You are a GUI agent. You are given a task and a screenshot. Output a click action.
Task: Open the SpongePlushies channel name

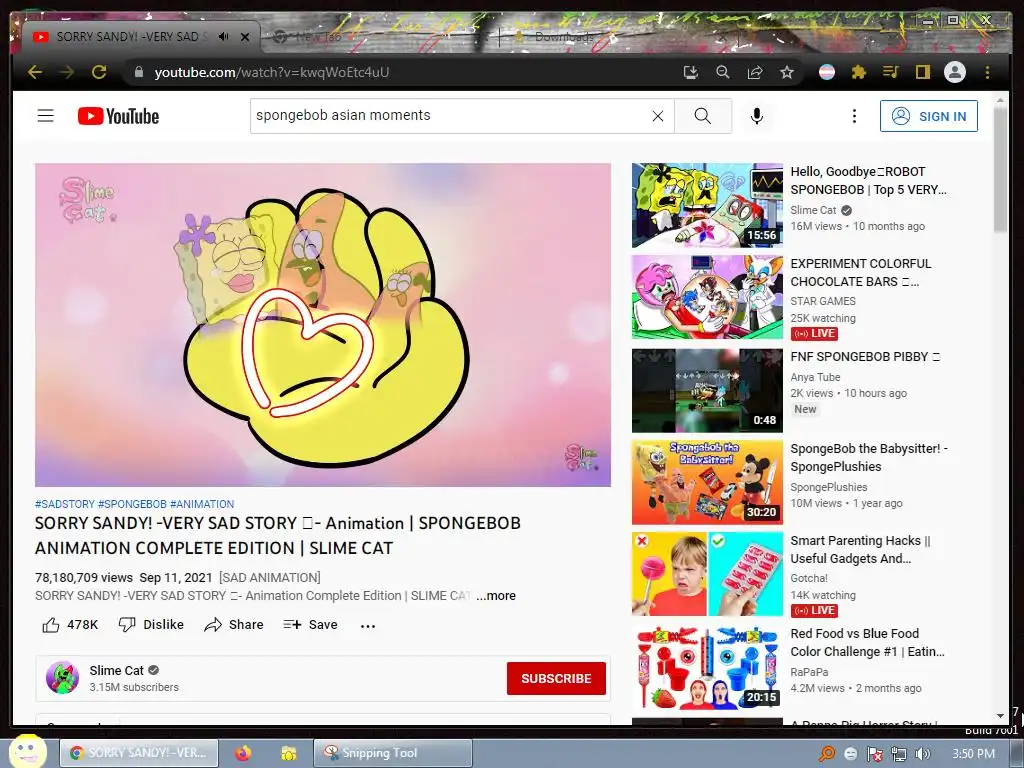829,487
